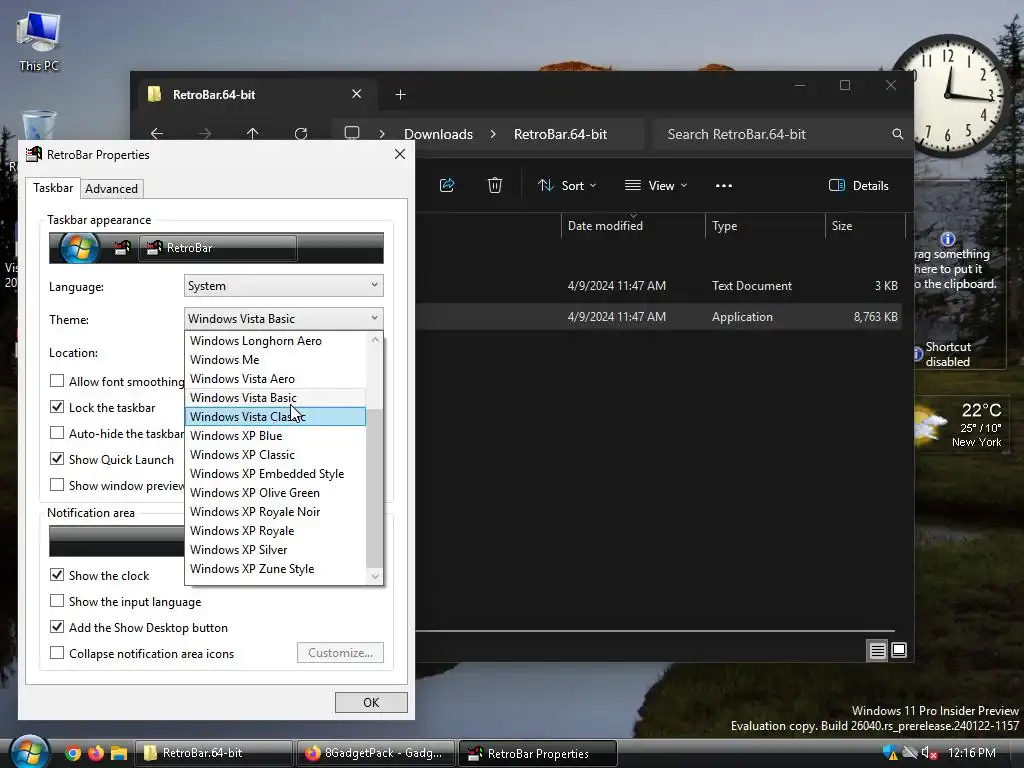Switch to the Taskbar tab

click(x=53, y=187)
